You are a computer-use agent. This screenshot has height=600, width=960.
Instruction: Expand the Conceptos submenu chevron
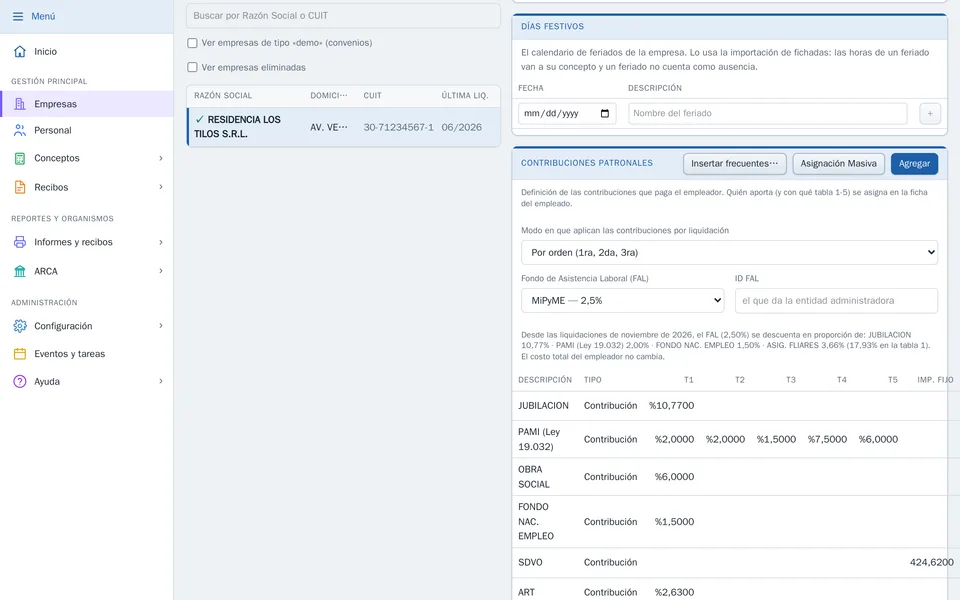coord(161,159)
